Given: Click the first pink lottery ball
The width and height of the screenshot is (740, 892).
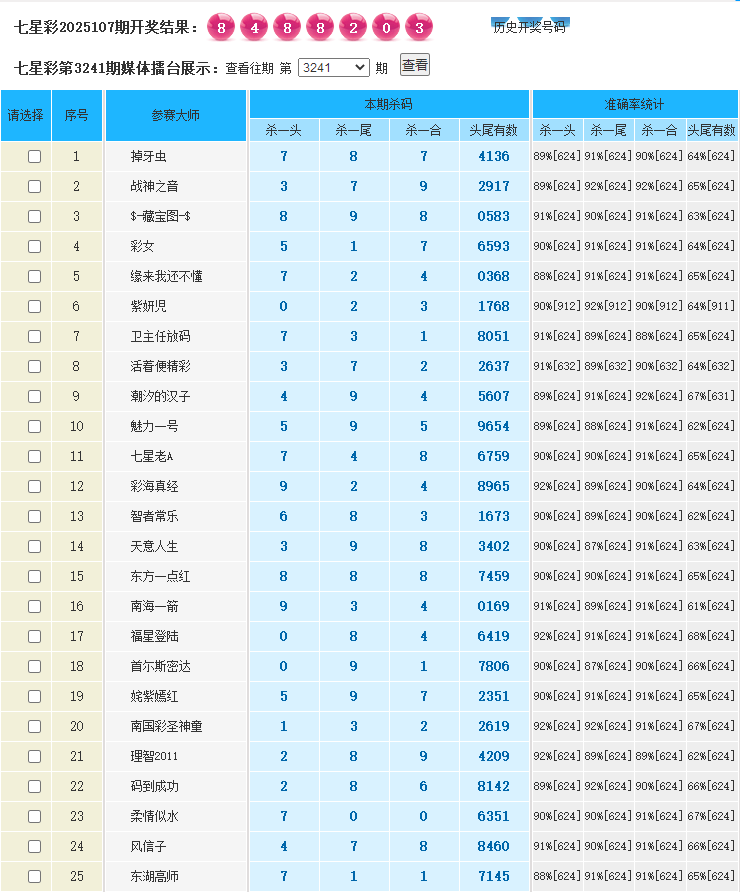Looking at the screenshot, I should pos(221,27).
